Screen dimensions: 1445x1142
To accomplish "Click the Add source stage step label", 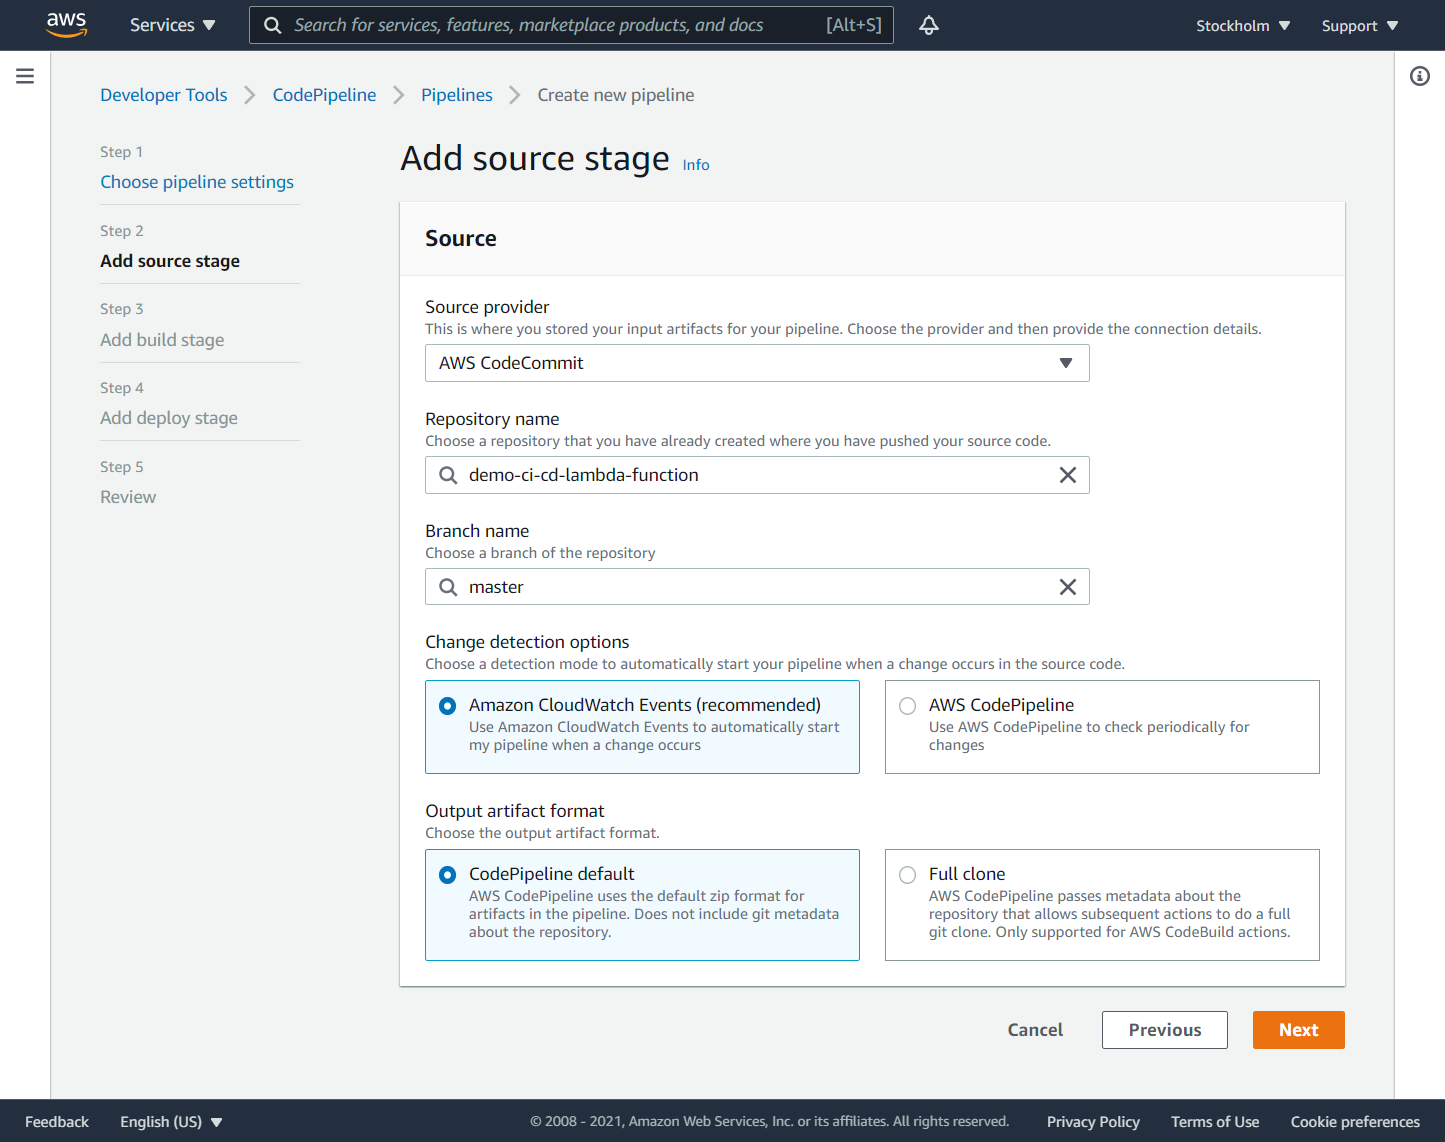I will (x=170, y=261).
